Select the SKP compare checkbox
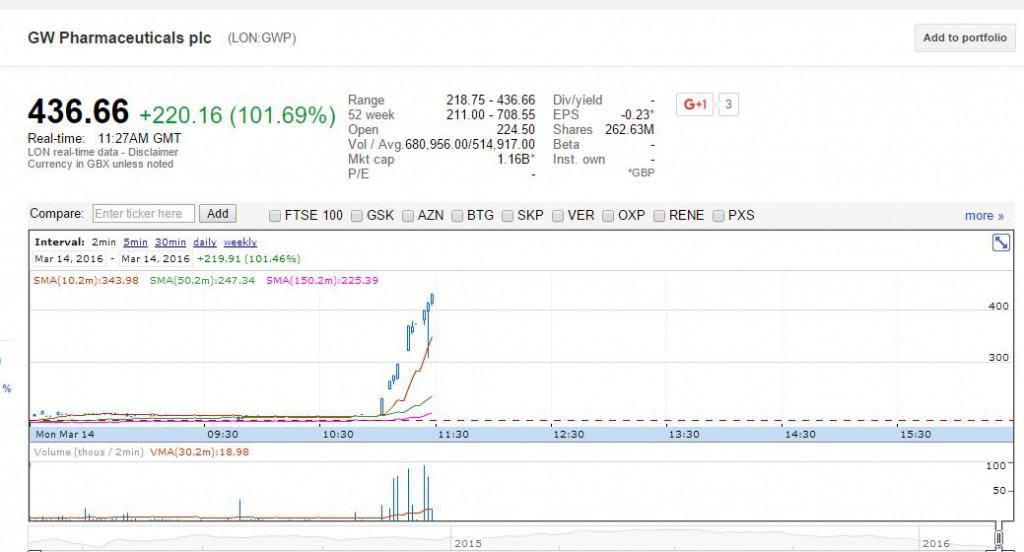 (508, 215)
